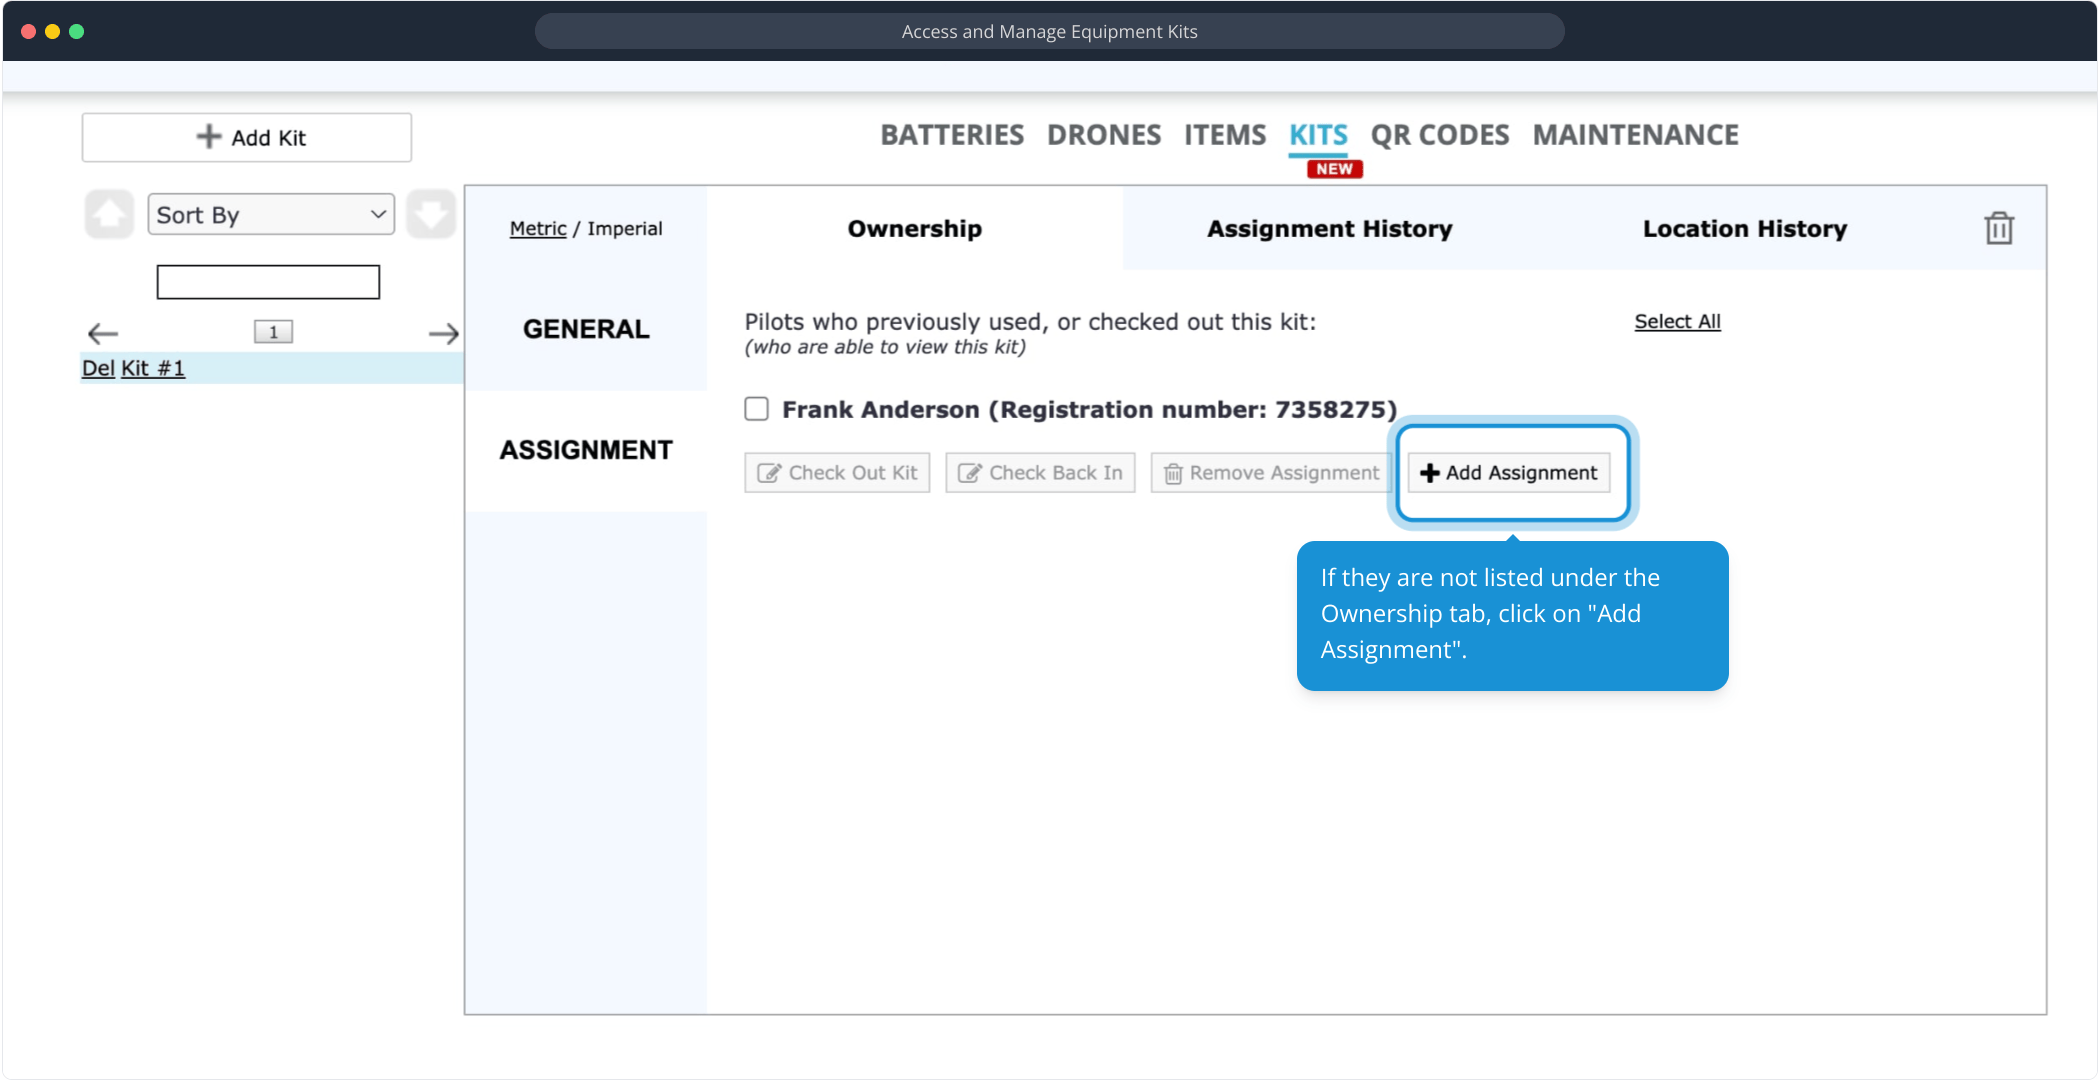Open the Location History tab
Viewport: 2100px width, 1080px height.
[1744, 229]
